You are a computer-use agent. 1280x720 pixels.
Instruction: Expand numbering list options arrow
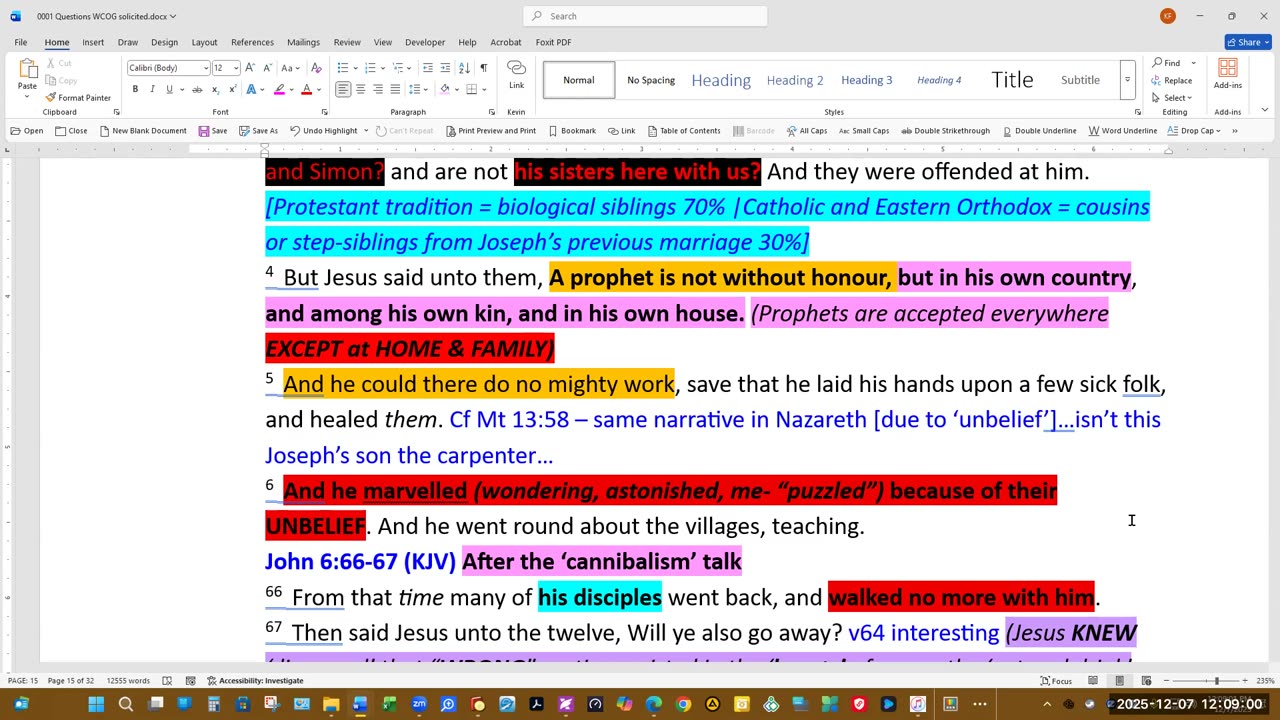coord(381,68)
